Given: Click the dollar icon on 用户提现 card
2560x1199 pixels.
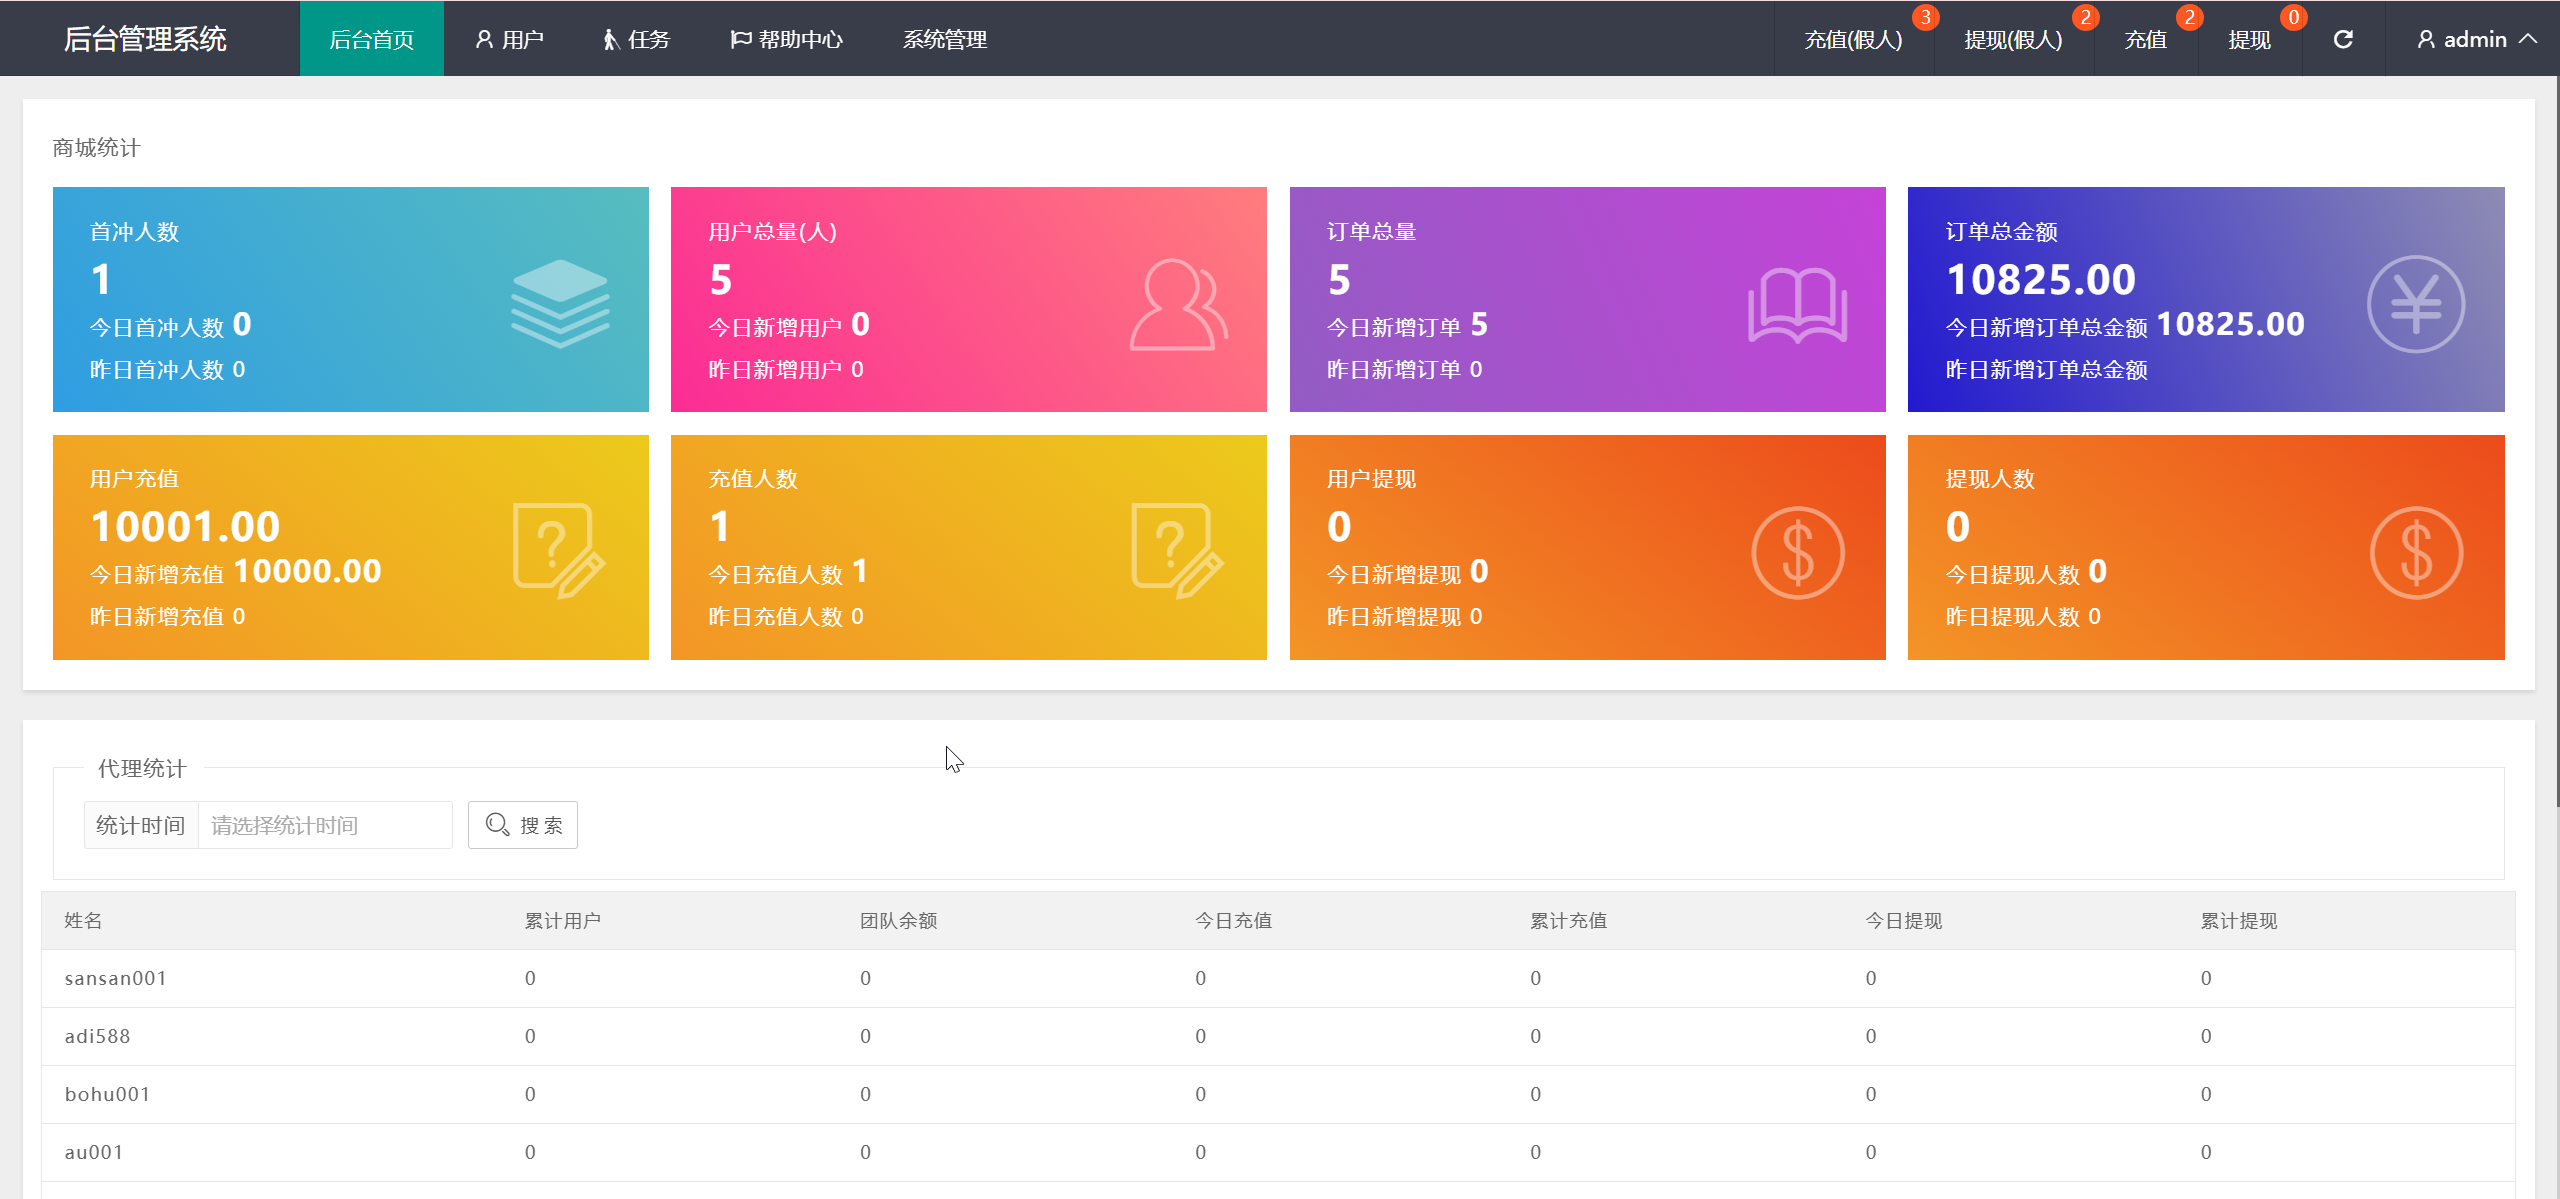Looking at the screenshot, I should point(1797,552).
